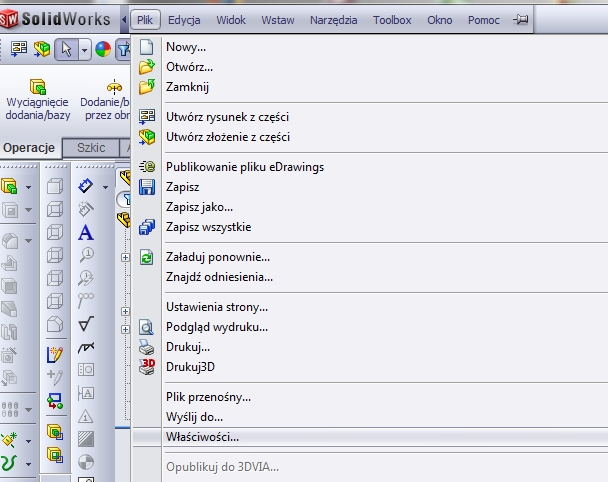
Task: Pin the menu bar with pushpin icon
Action: [x=520, y=20]
